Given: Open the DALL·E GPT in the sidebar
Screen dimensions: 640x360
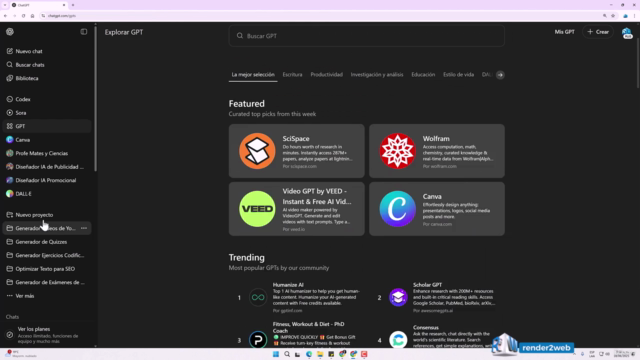Looking at the screenshot, I should (x=47, y=194).
